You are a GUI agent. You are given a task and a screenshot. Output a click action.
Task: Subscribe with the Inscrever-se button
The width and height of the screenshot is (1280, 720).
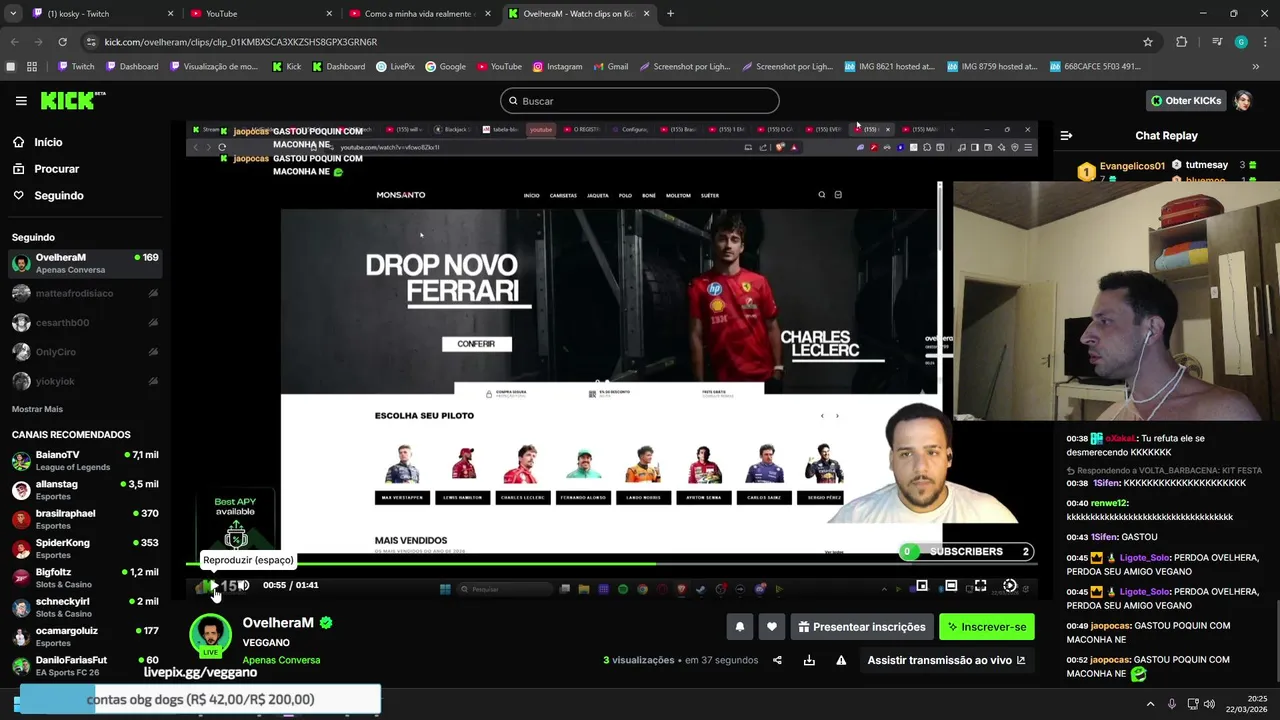point(987,627)
